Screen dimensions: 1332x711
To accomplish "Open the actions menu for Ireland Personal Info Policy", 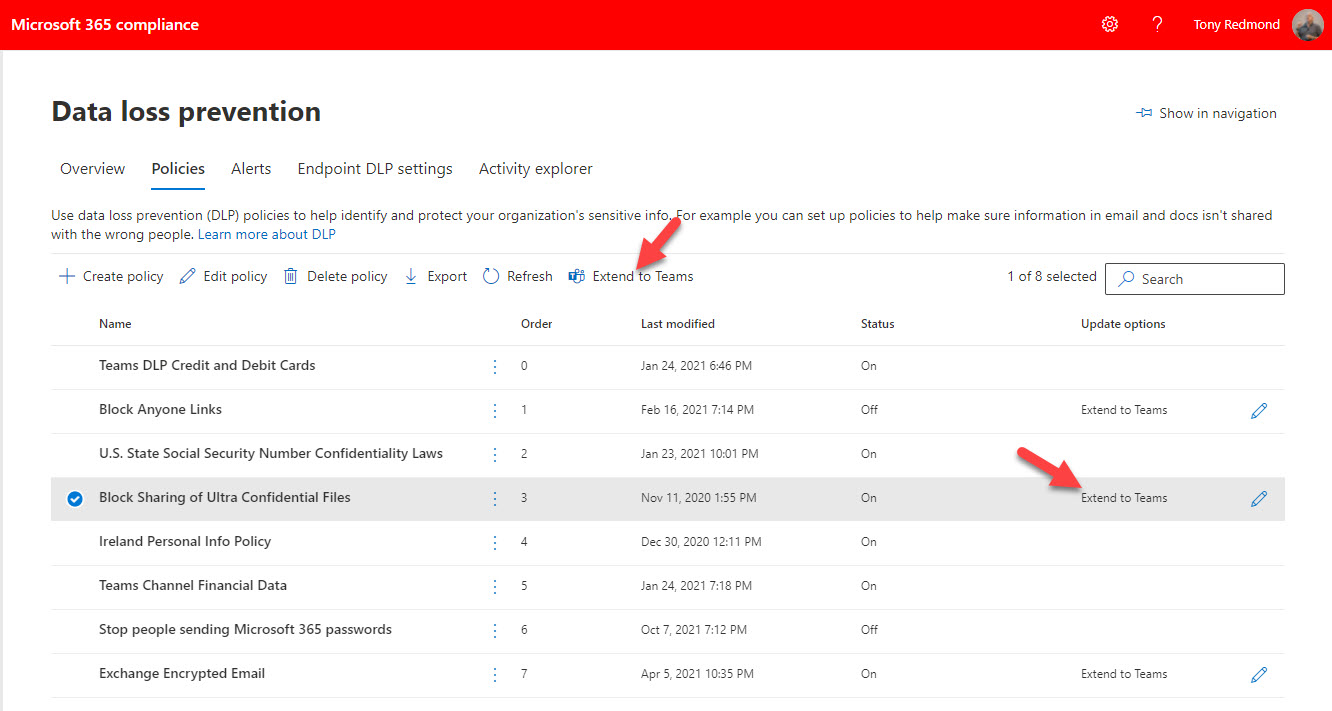I will (494, 542).
